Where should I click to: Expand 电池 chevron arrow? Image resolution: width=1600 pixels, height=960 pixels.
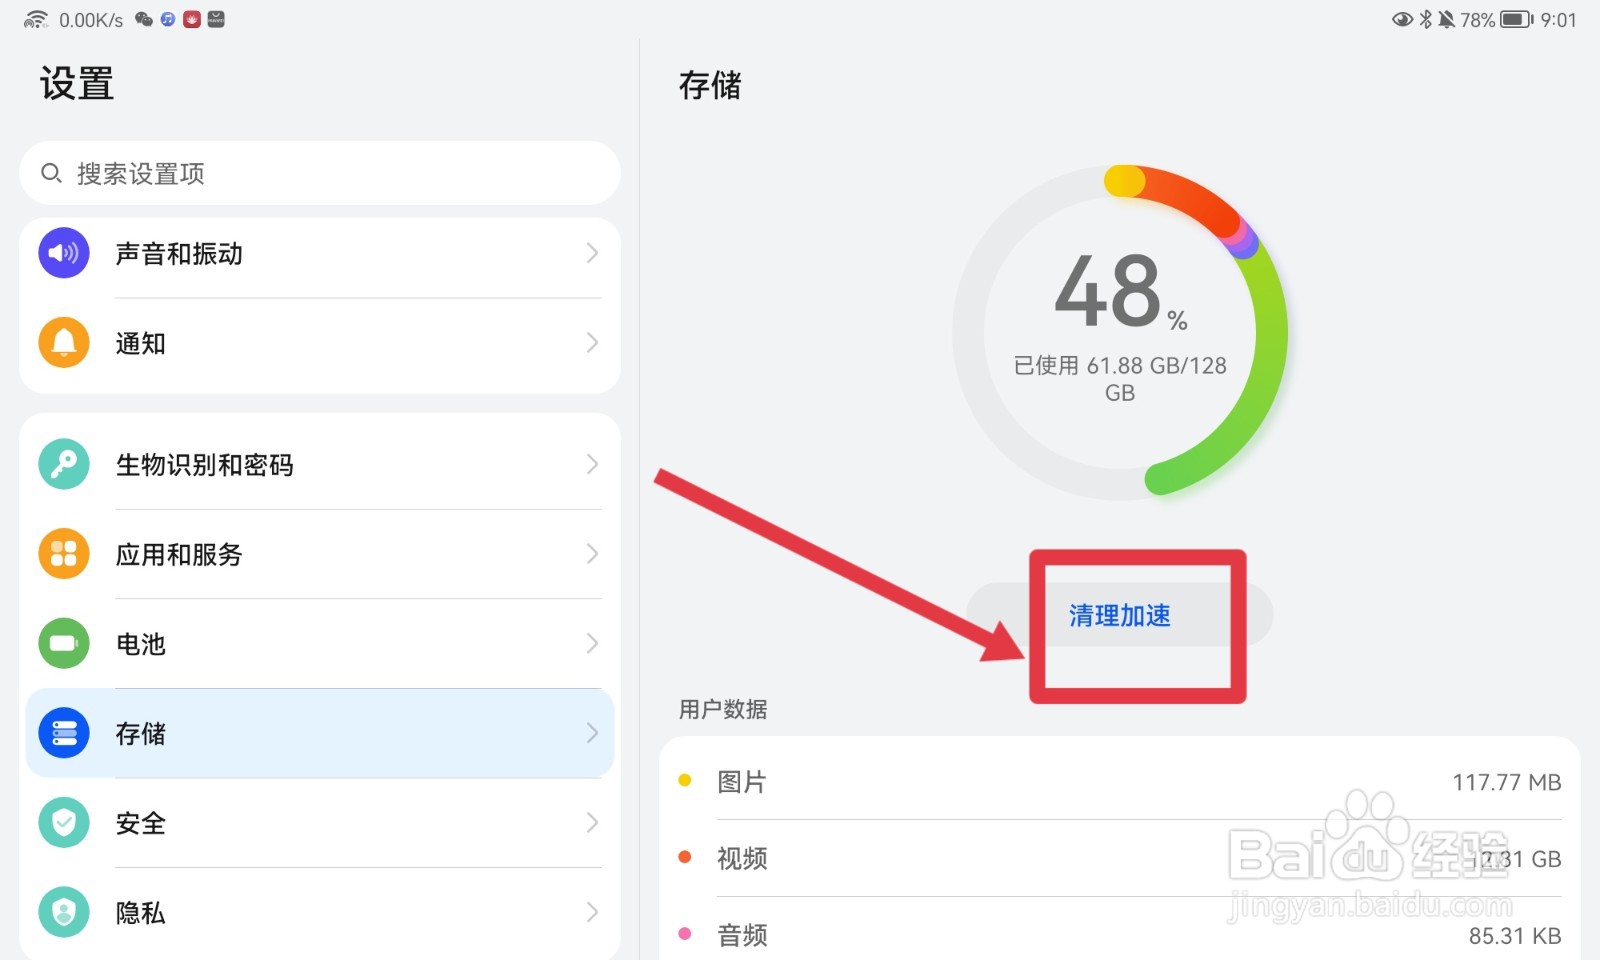coord(592,643)
